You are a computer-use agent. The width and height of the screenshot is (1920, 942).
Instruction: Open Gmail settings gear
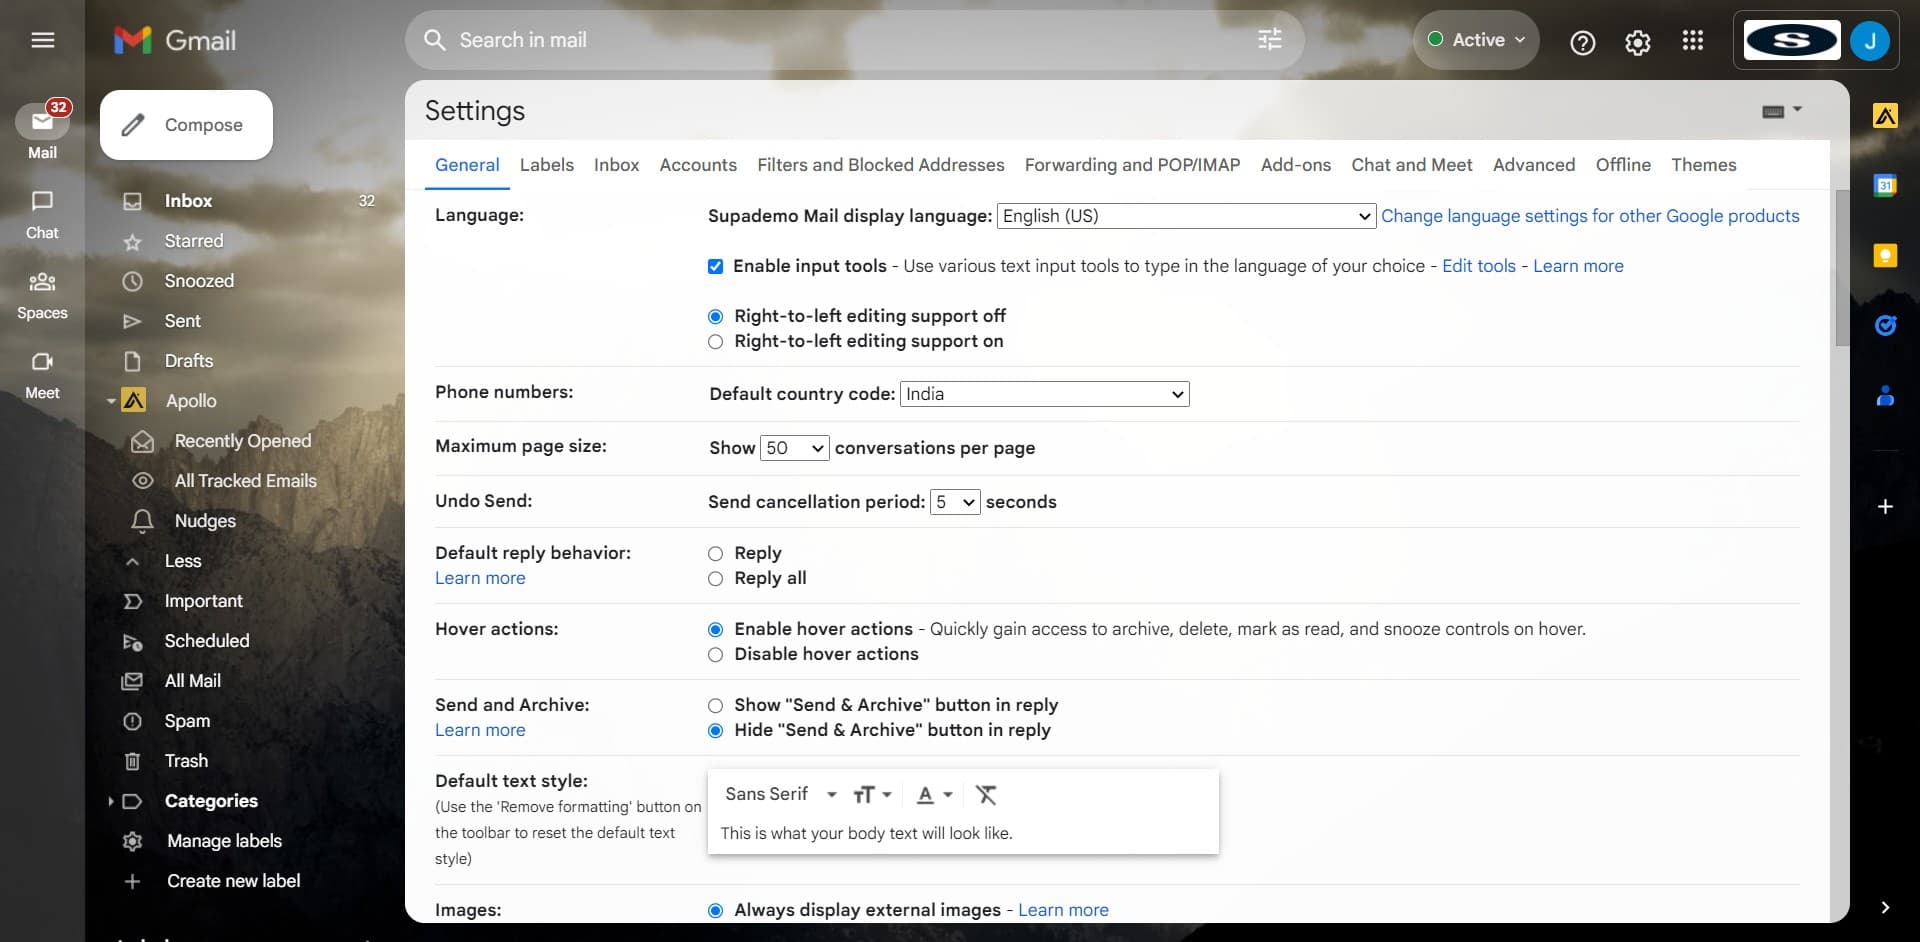tap(1637, 43)
